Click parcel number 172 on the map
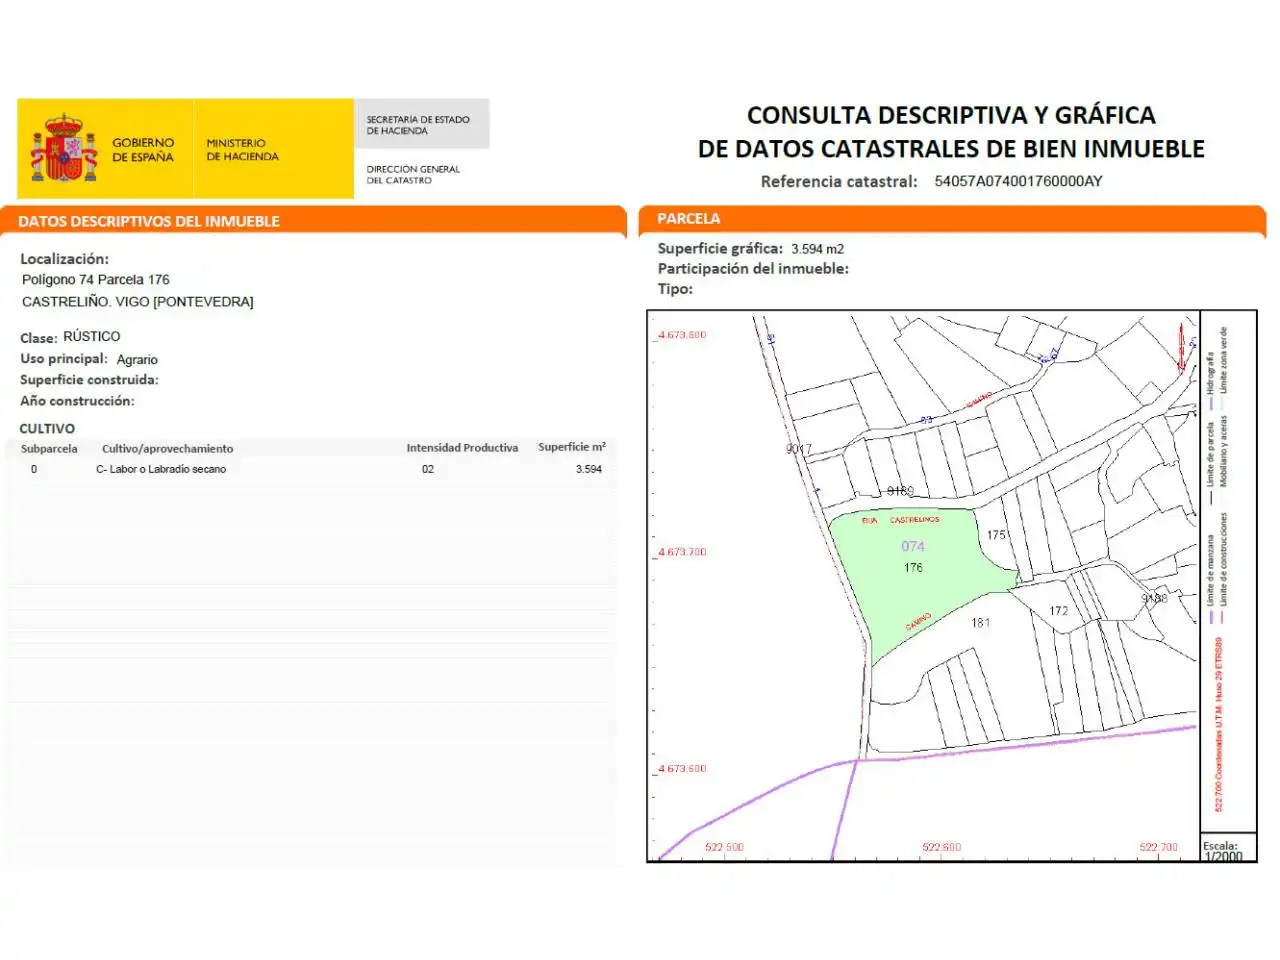The image size is (1280, 960). tap(1058, 611)
